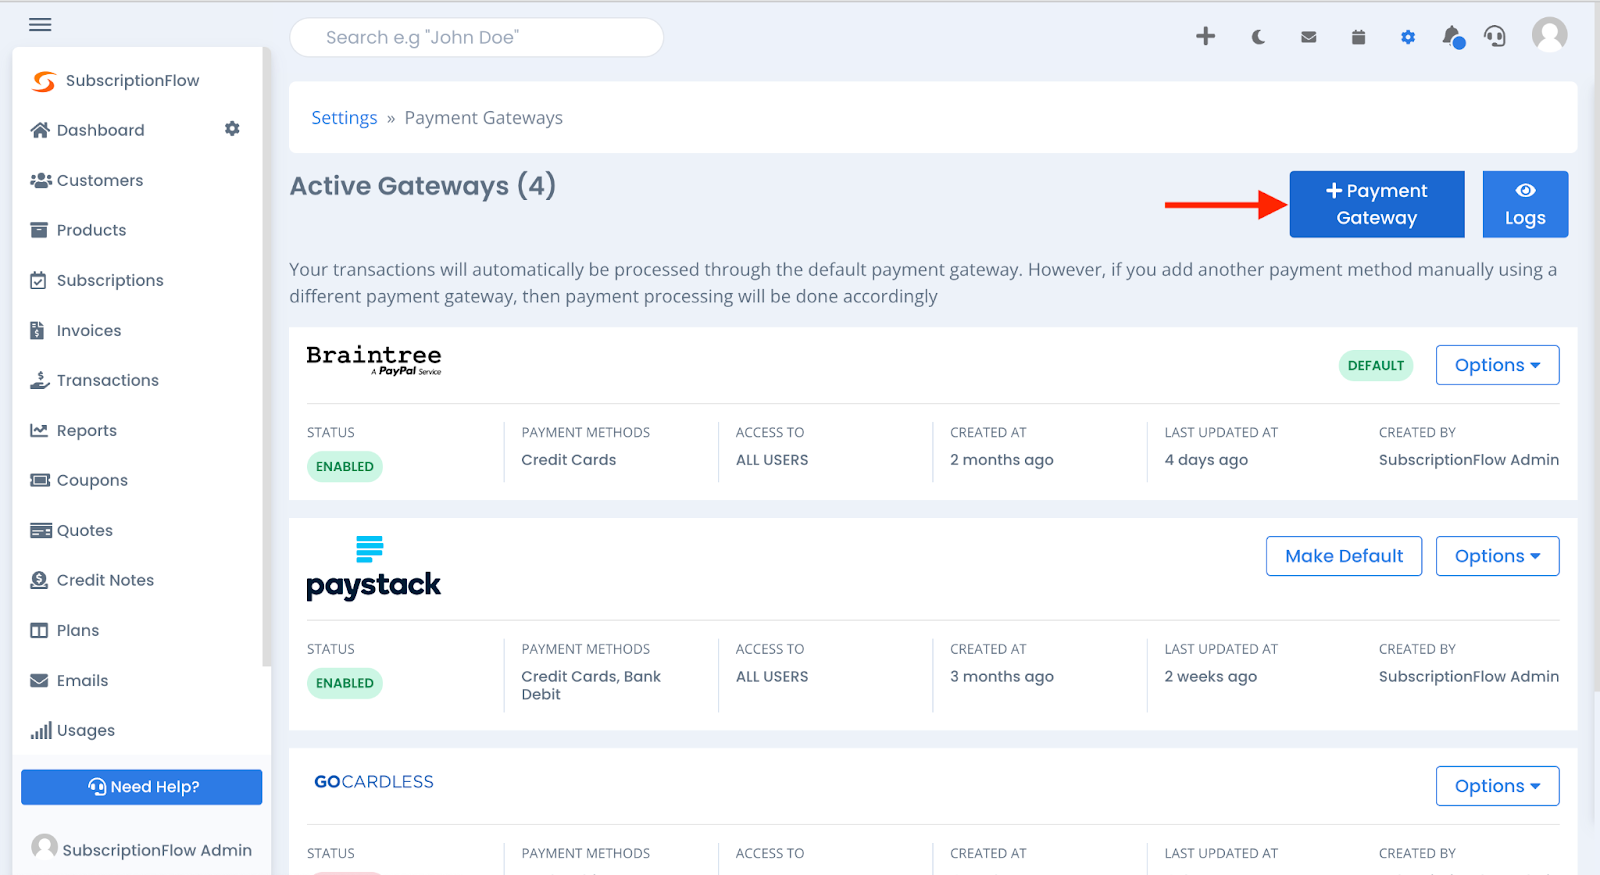The height and width of the screenshot is (875, 1600).
Task: View gateway Logs with eye icon
Action: pyautogui.click(x=1525, y=204)
